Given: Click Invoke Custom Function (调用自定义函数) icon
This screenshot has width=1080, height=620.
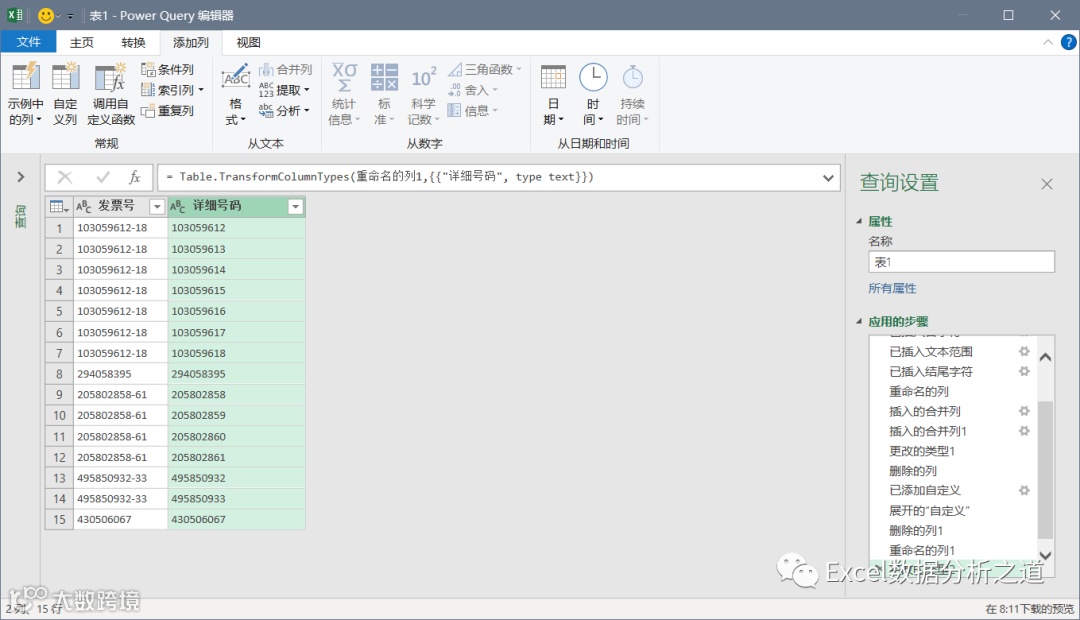Looking at the screenshot, I should point(110,76).
